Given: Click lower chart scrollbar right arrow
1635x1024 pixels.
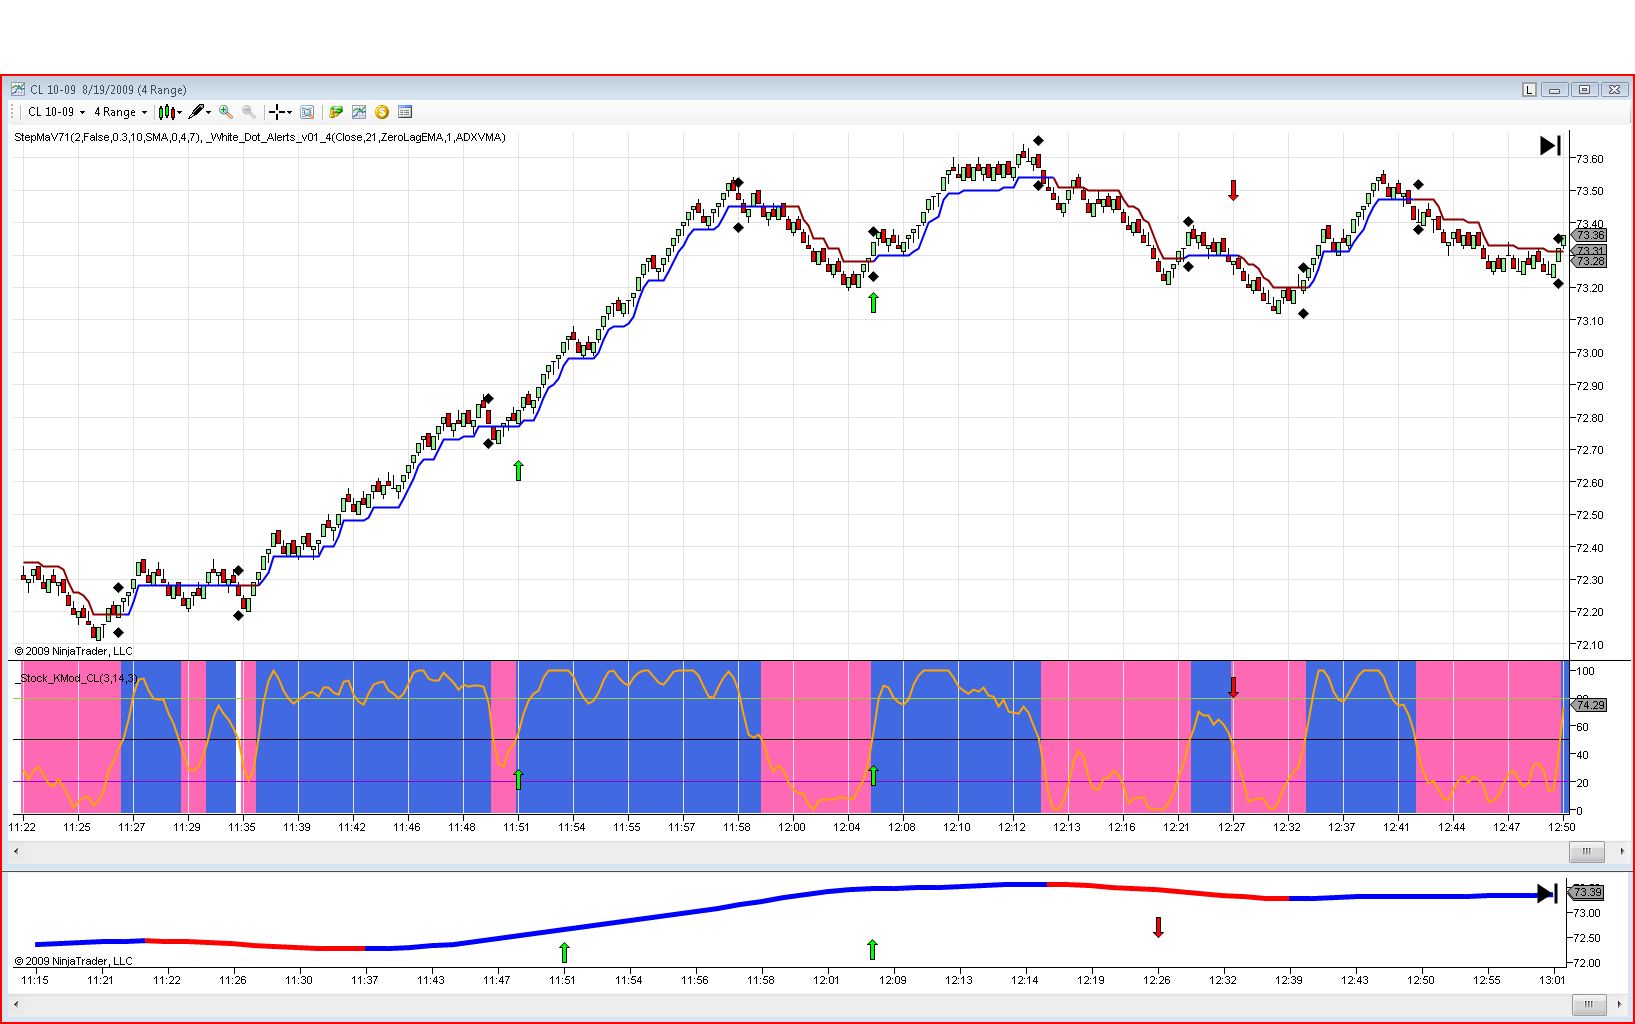Looking at the screenshot, I should point(1621,1003).
